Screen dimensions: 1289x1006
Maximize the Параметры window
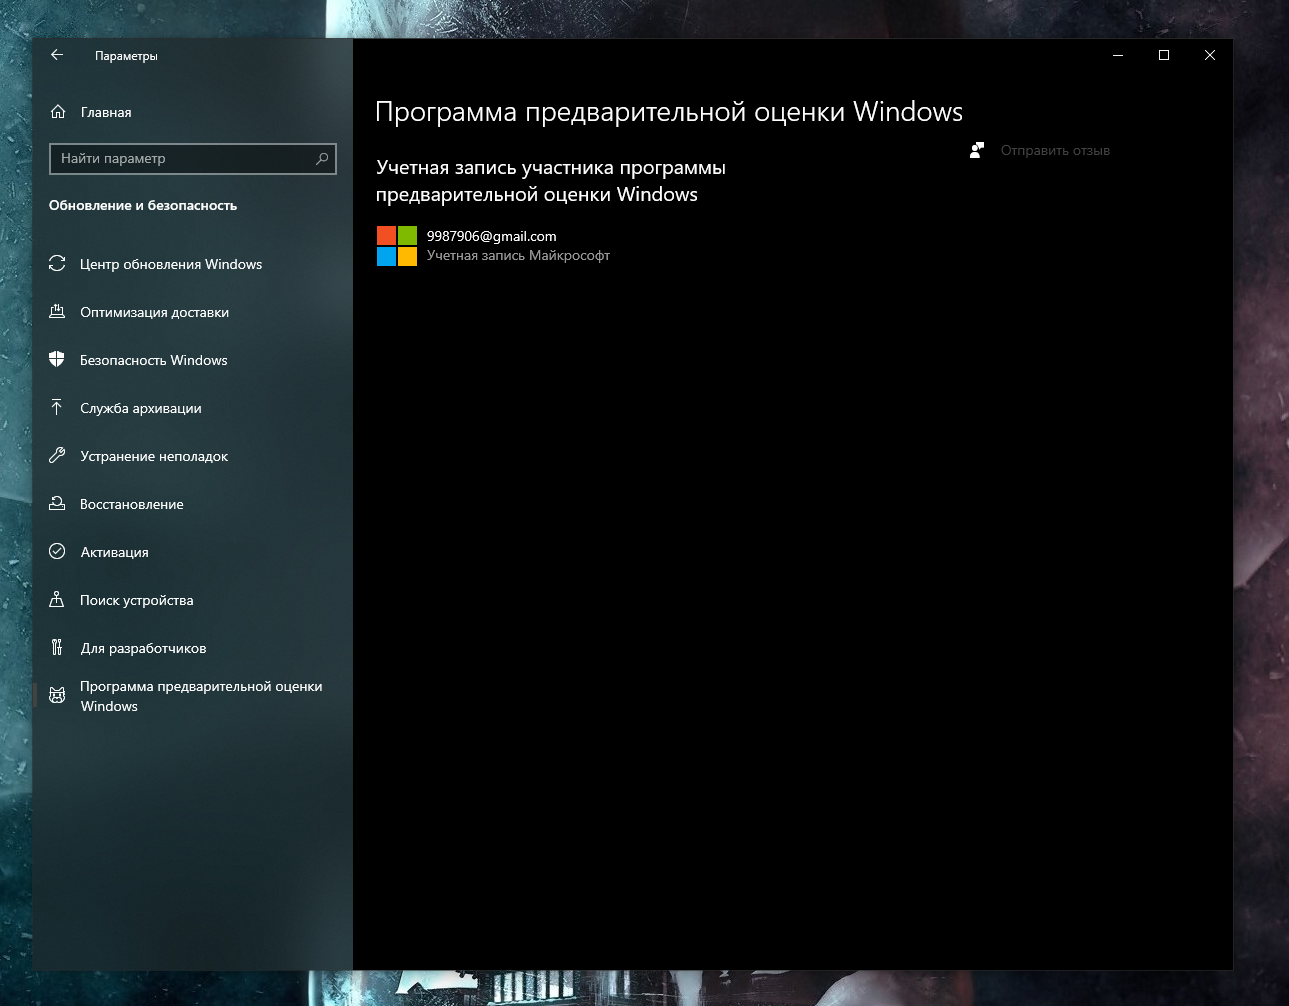click(x=1164, y=55)
